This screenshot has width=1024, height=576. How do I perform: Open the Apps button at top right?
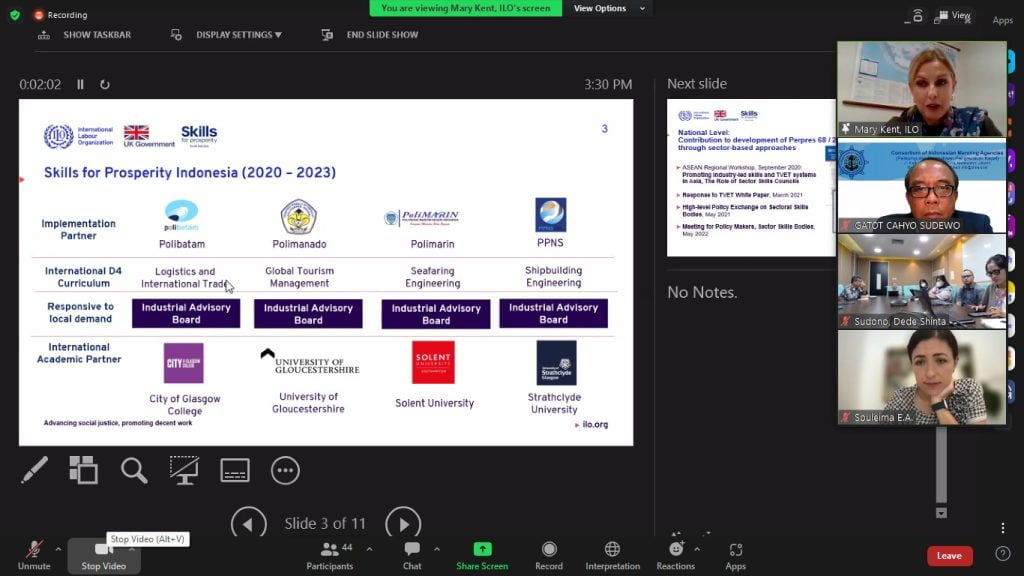coord(1002,20)
